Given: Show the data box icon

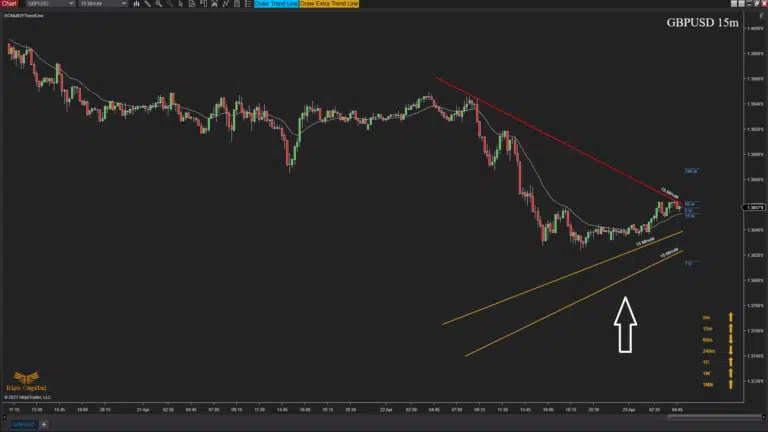Looking at the screenshot, I should click(x=192, y=3).
